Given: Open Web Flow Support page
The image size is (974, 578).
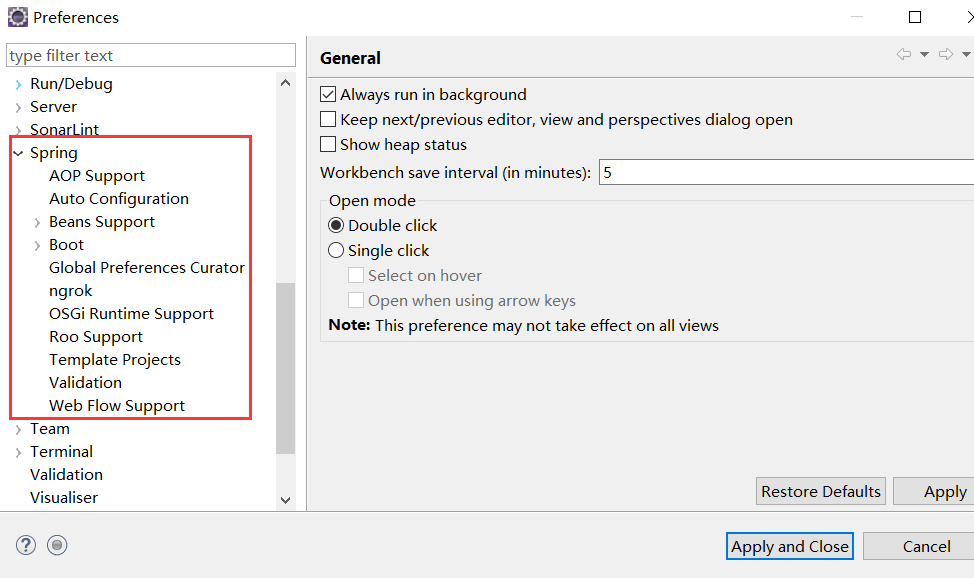Looking at the screenshot, I should pyautogui.click(x=117, y=406).
